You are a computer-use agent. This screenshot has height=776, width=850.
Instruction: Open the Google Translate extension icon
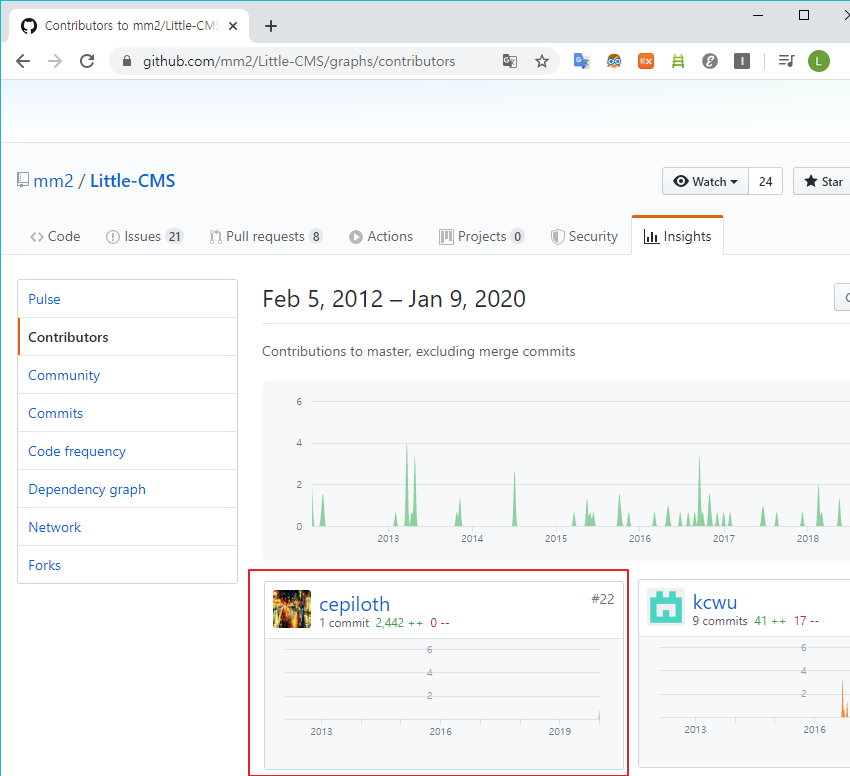coord(581,61)
